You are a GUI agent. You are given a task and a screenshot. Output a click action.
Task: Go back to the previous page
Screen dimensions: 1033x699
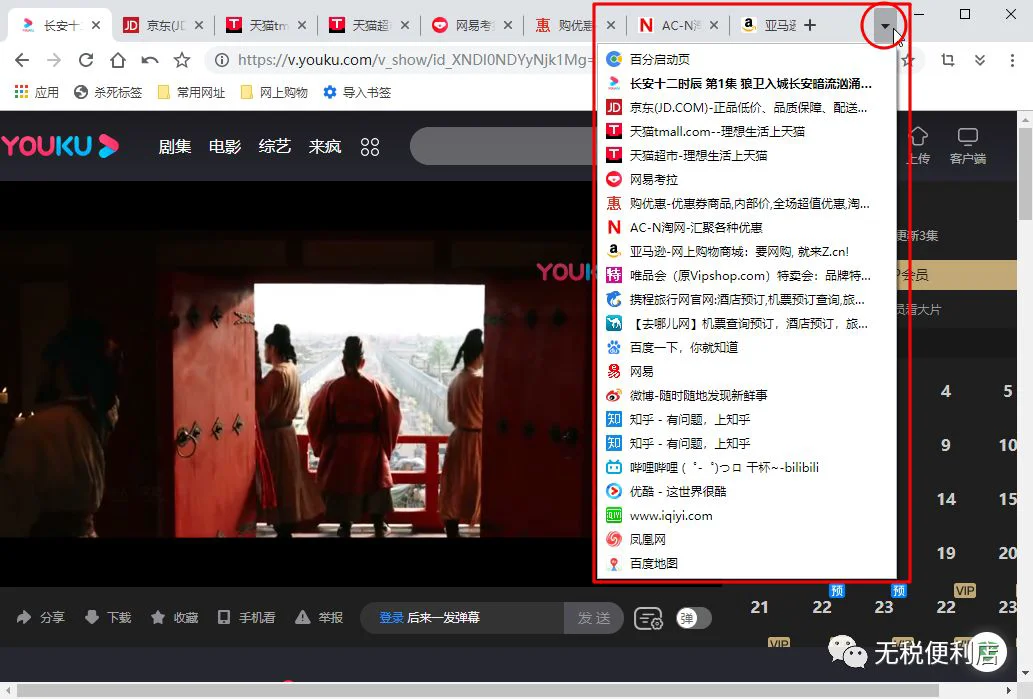pos(22,61)
